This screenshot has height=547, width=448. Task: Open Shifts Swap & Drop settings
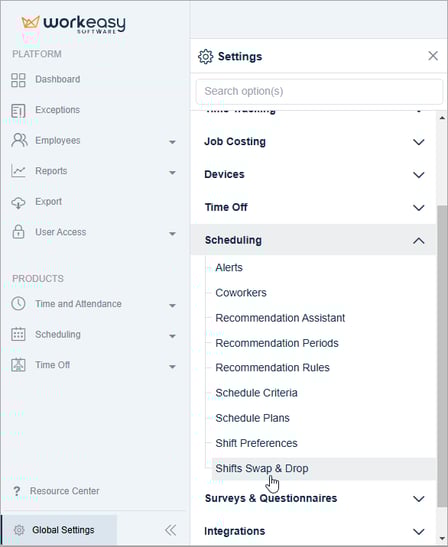(x=262, y=469)
